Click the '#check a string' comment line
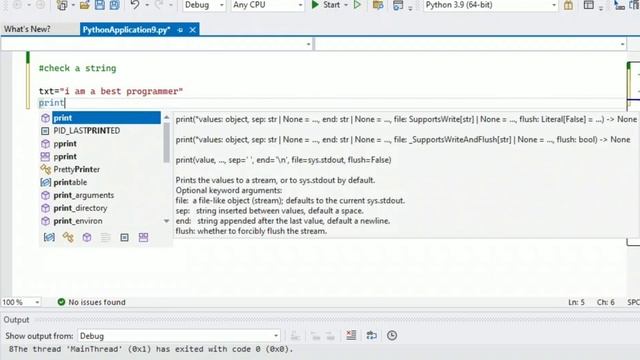The image size is (640, 360). coord(78,68)
